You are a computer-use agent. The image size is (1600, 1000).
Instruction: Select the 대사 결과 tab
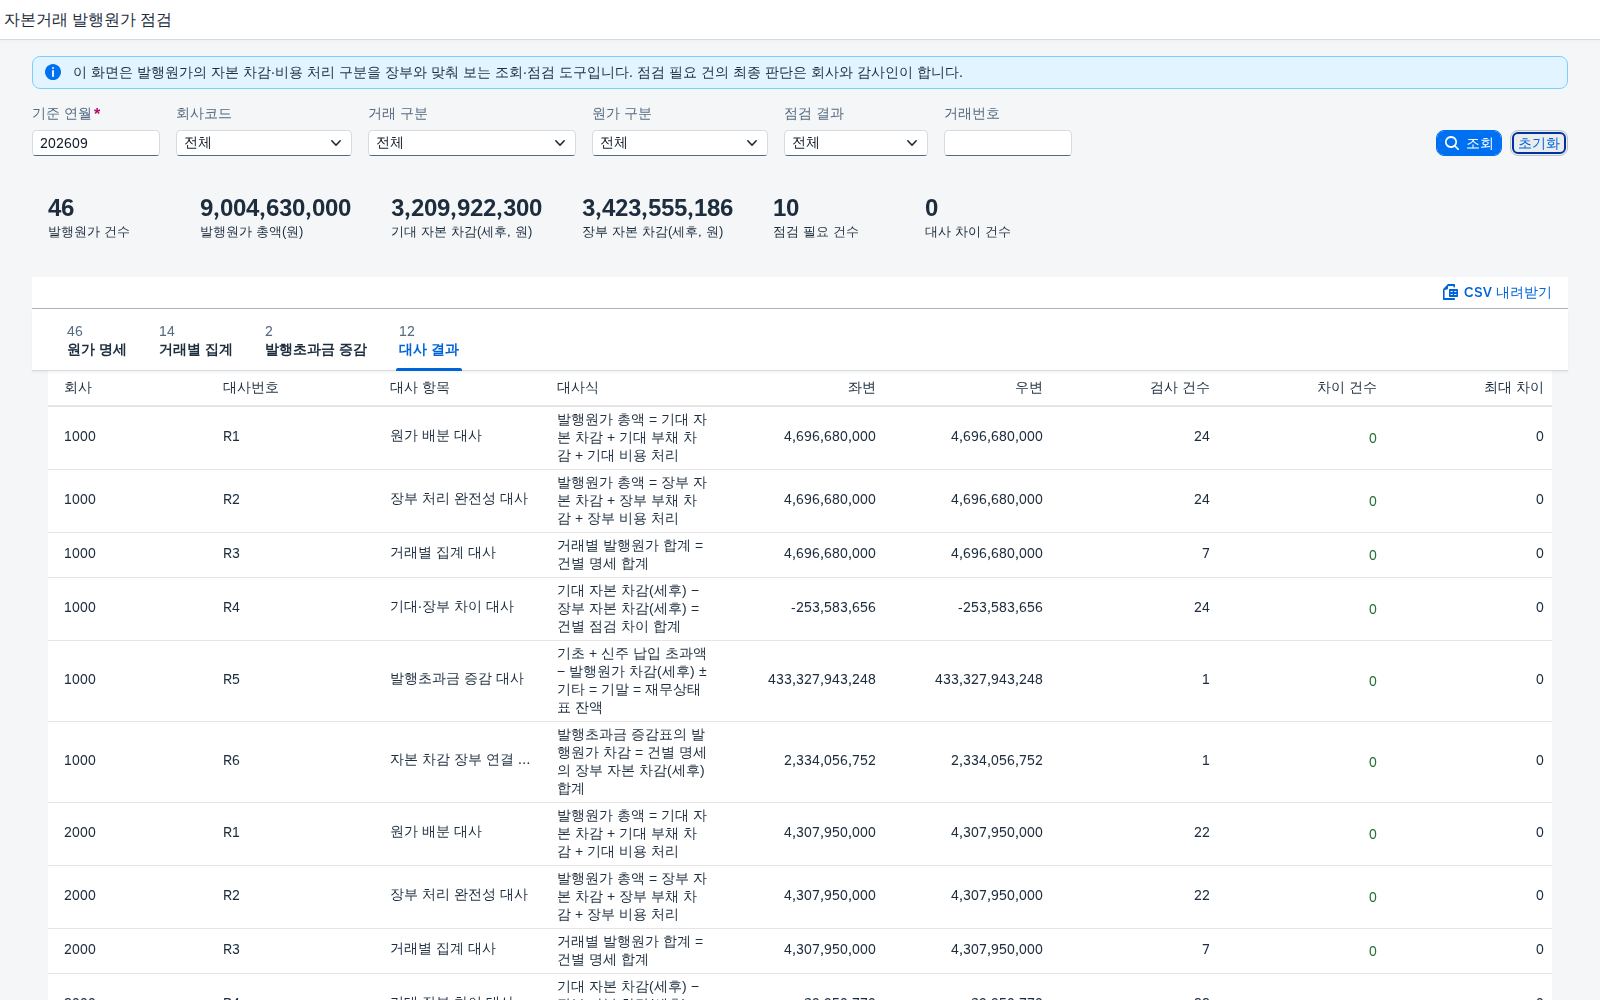click(429, 341)
